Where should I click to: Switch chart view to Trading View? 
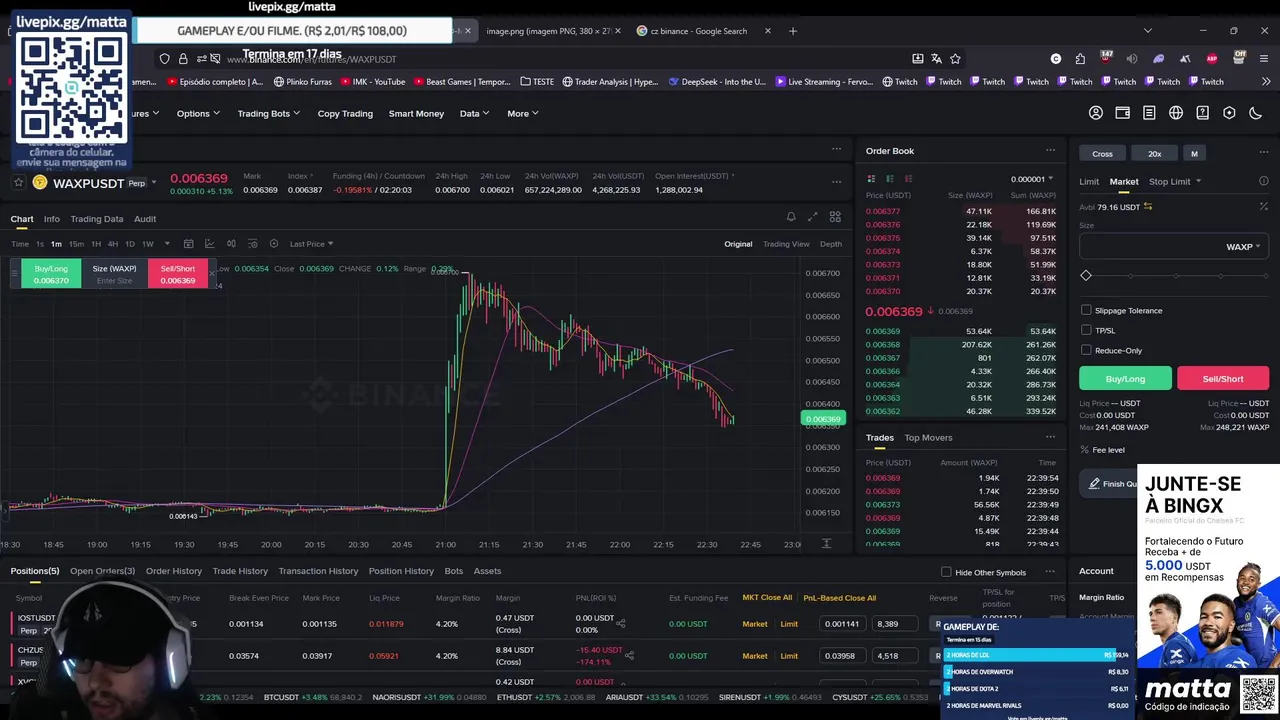click(x=786, y=244)
